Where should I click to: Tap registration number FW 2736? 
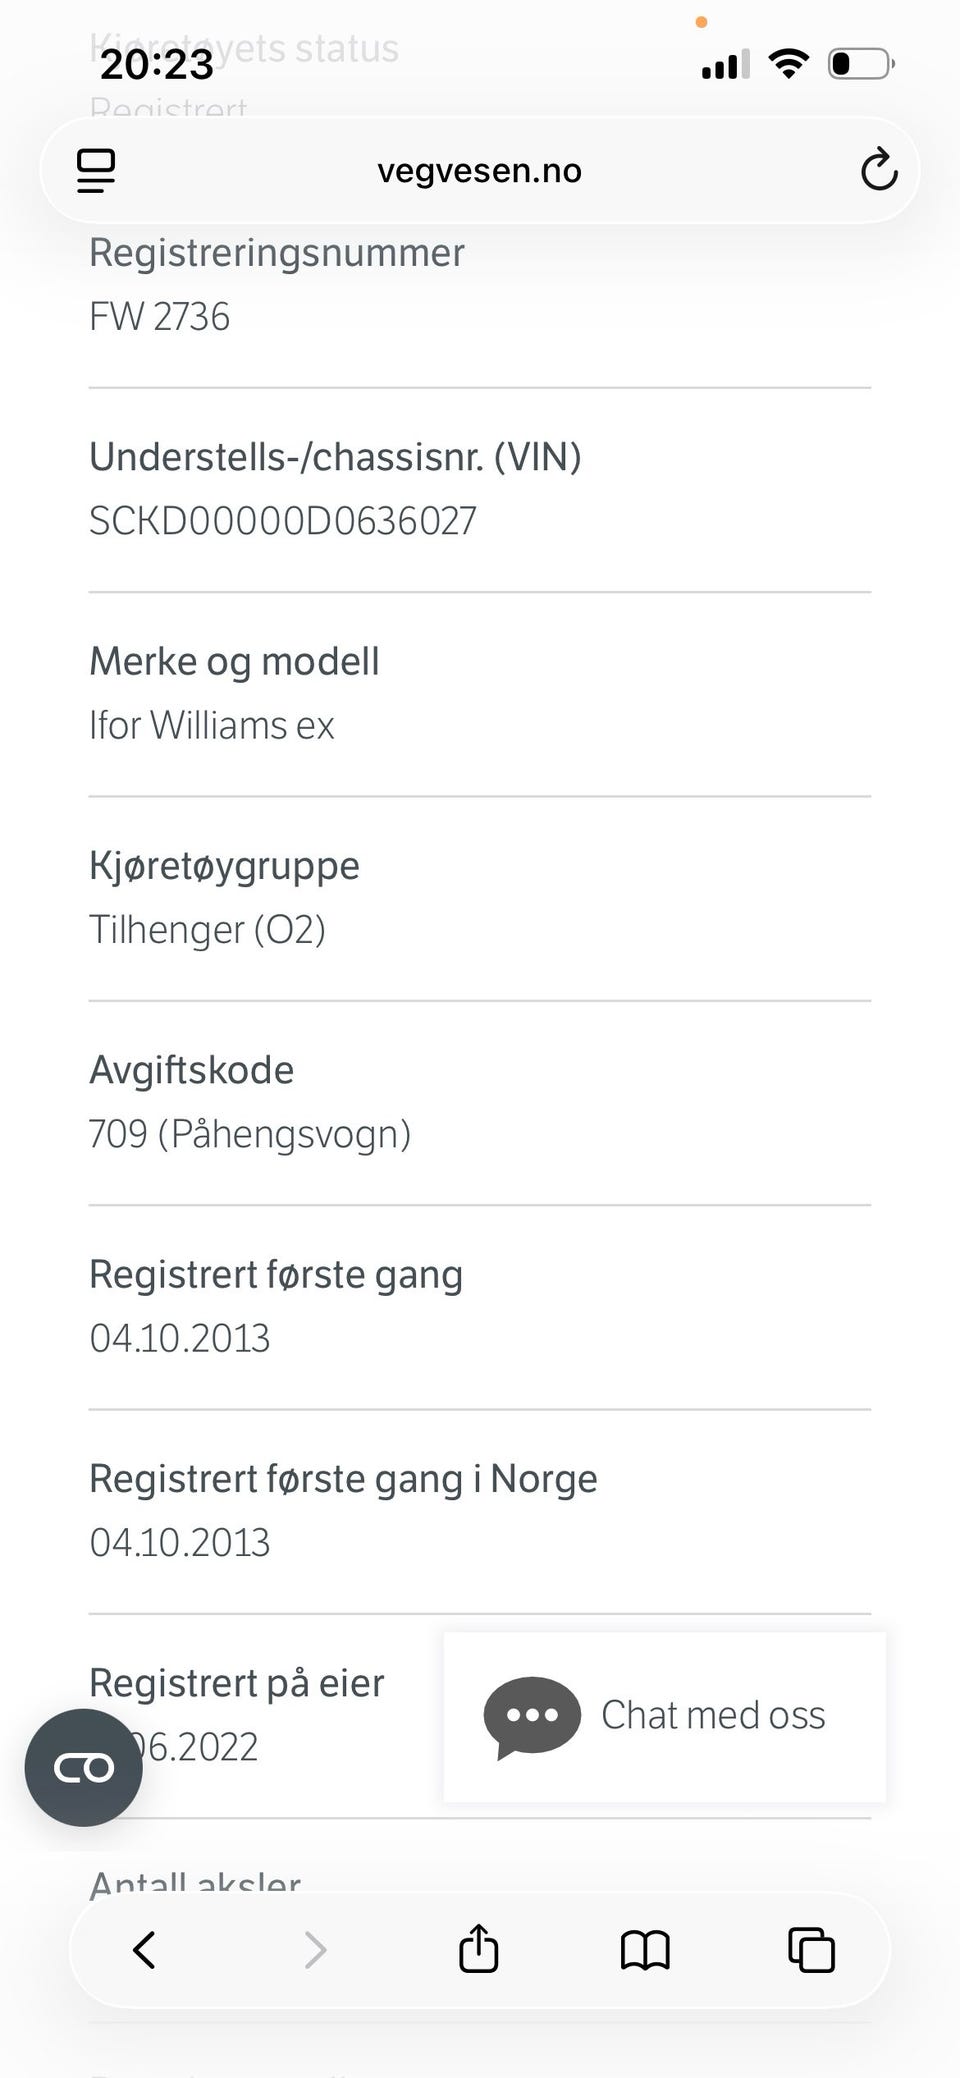pos(159,317)
